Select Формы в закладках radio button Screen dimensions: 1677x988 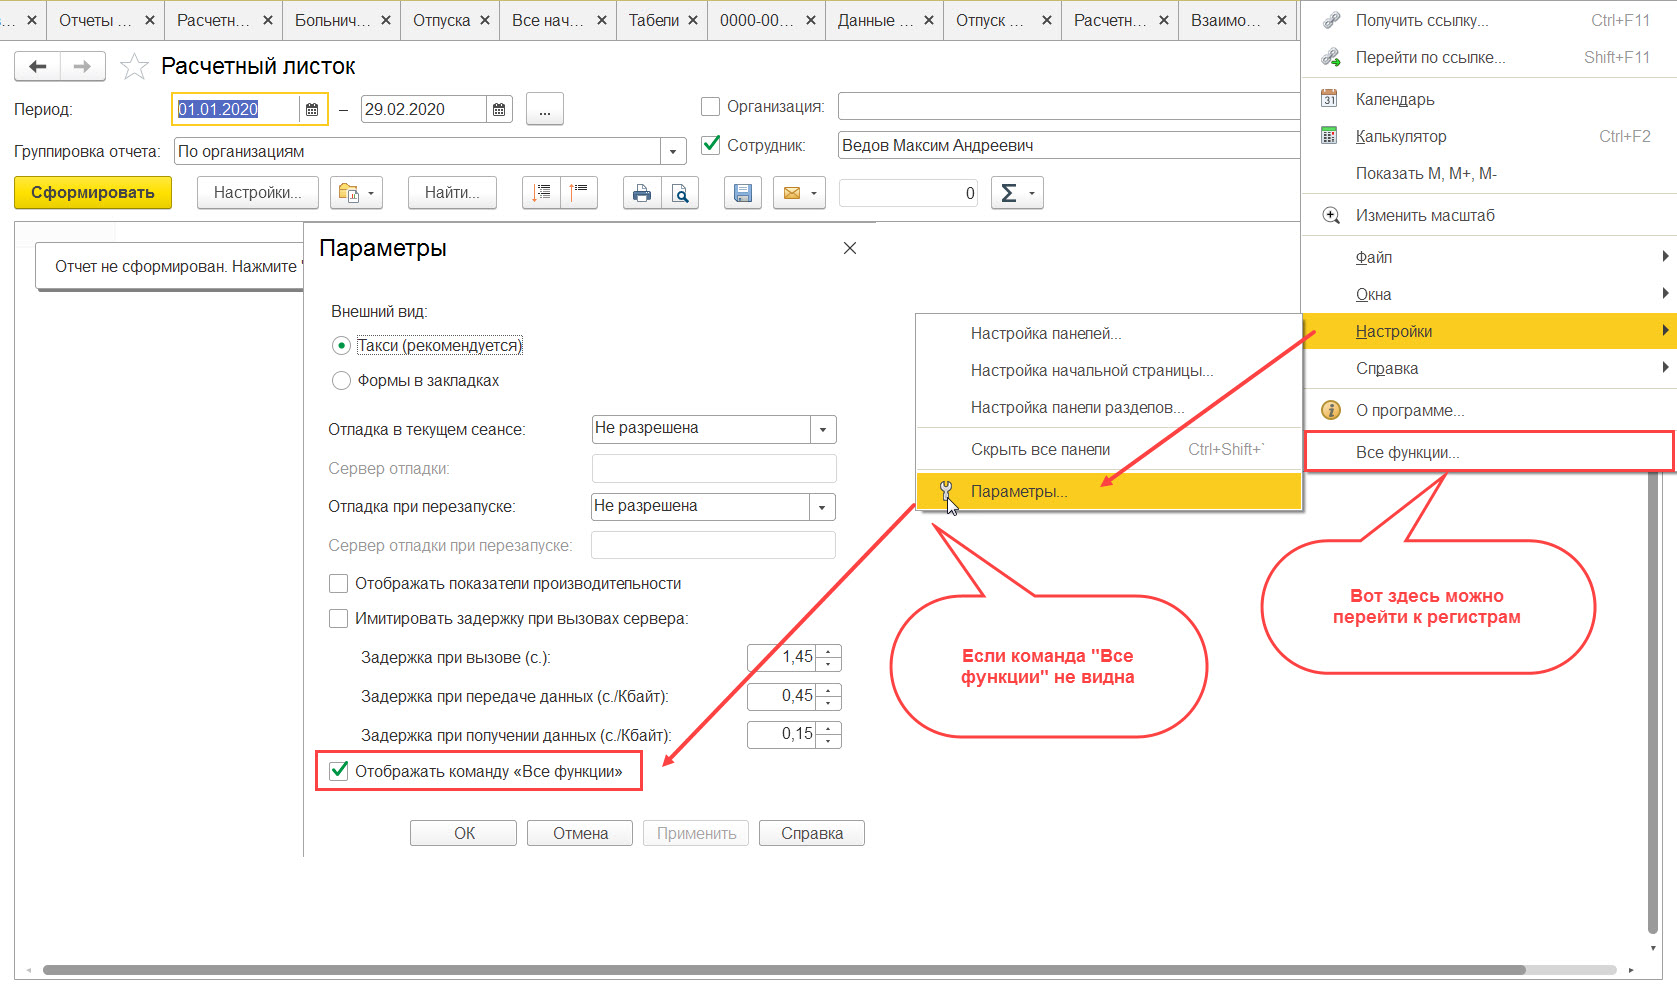coord(341,380)
